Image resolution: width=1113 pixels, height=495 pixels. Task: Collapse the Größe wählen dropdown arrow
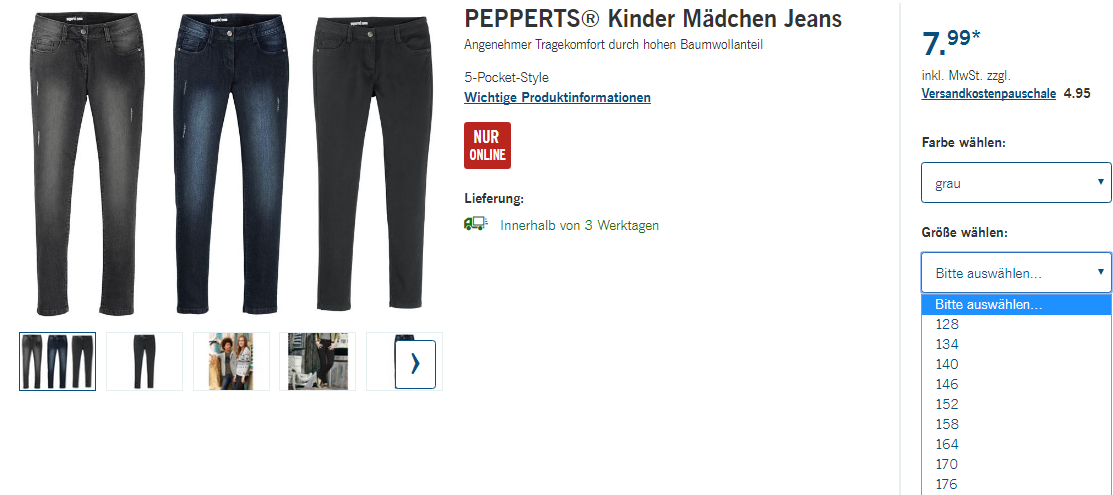(1100, 271)
